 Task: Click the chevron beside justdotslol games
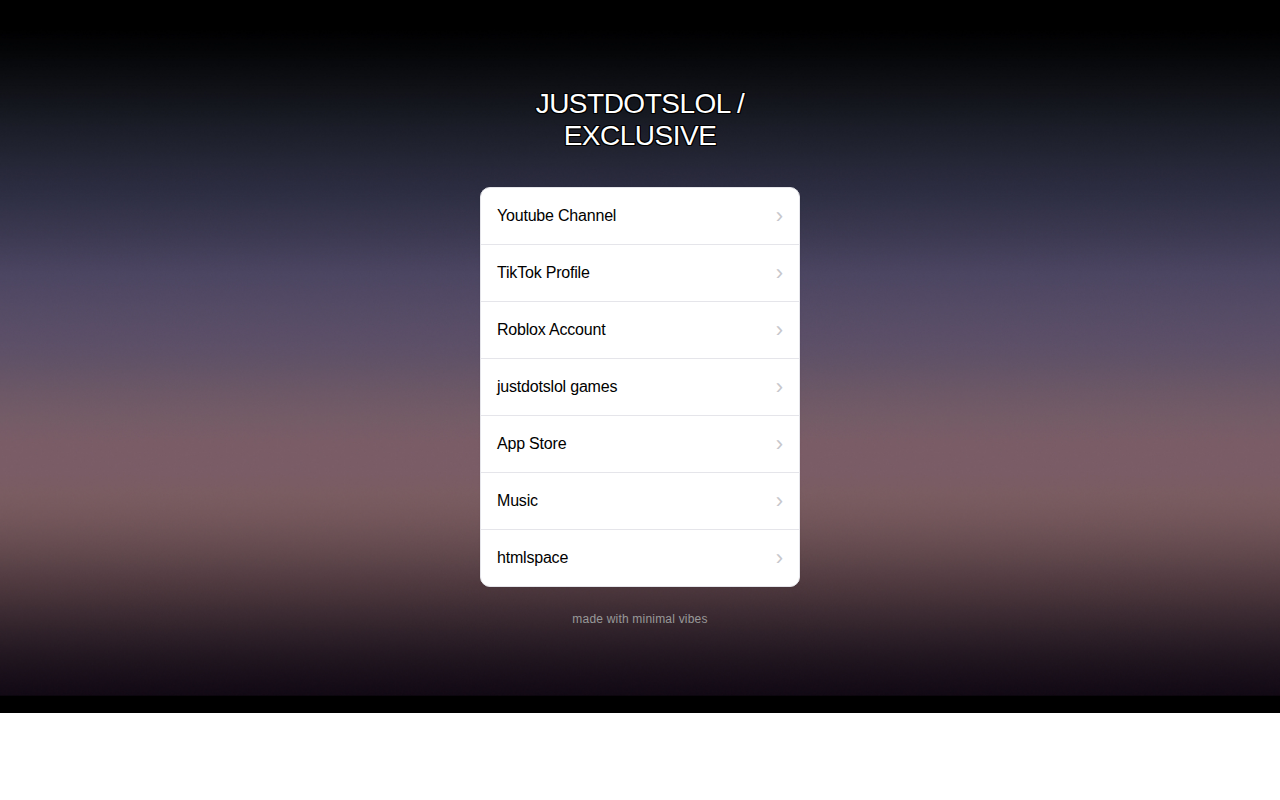pos(779,388)
